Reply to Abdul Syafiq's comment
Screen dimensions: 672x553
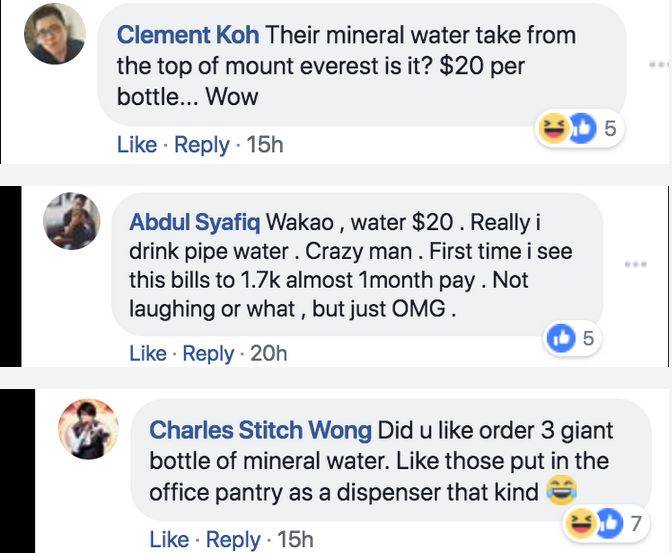(x=209, y=353)
